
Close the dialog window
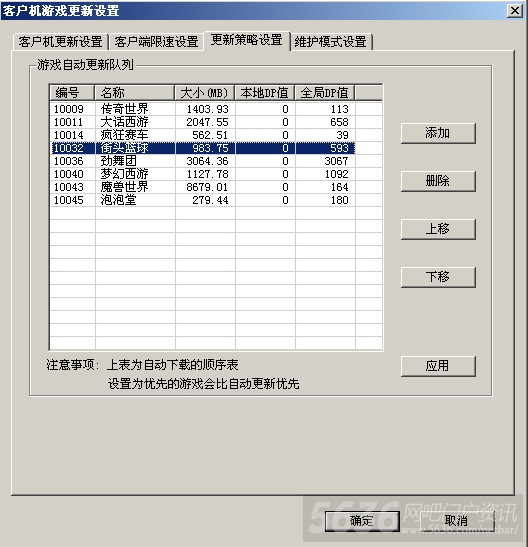pyautogui.click(x=515, y=11)
